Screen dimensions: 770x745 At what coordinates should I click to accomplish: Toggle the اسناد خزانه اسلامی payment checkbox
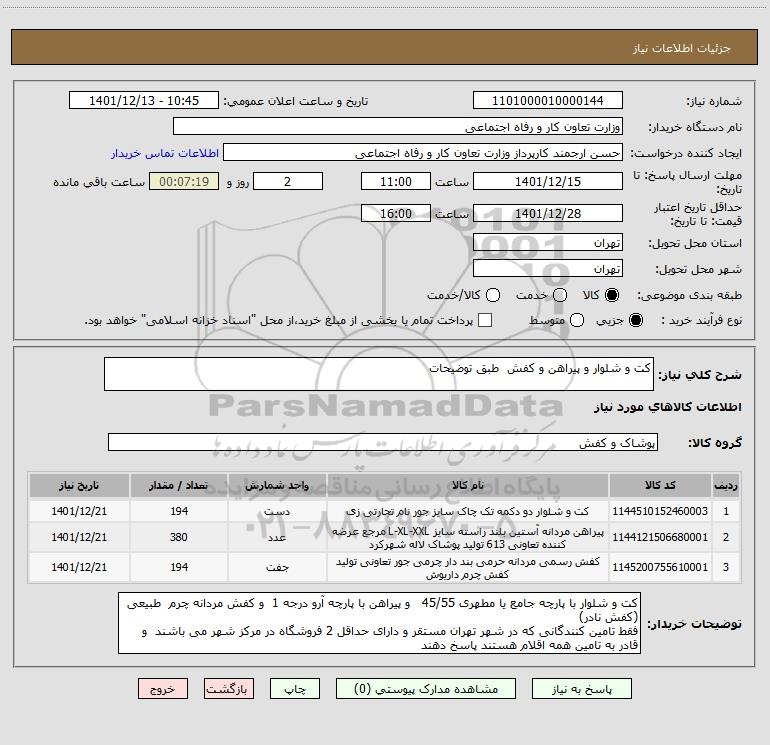coord(485,320)
